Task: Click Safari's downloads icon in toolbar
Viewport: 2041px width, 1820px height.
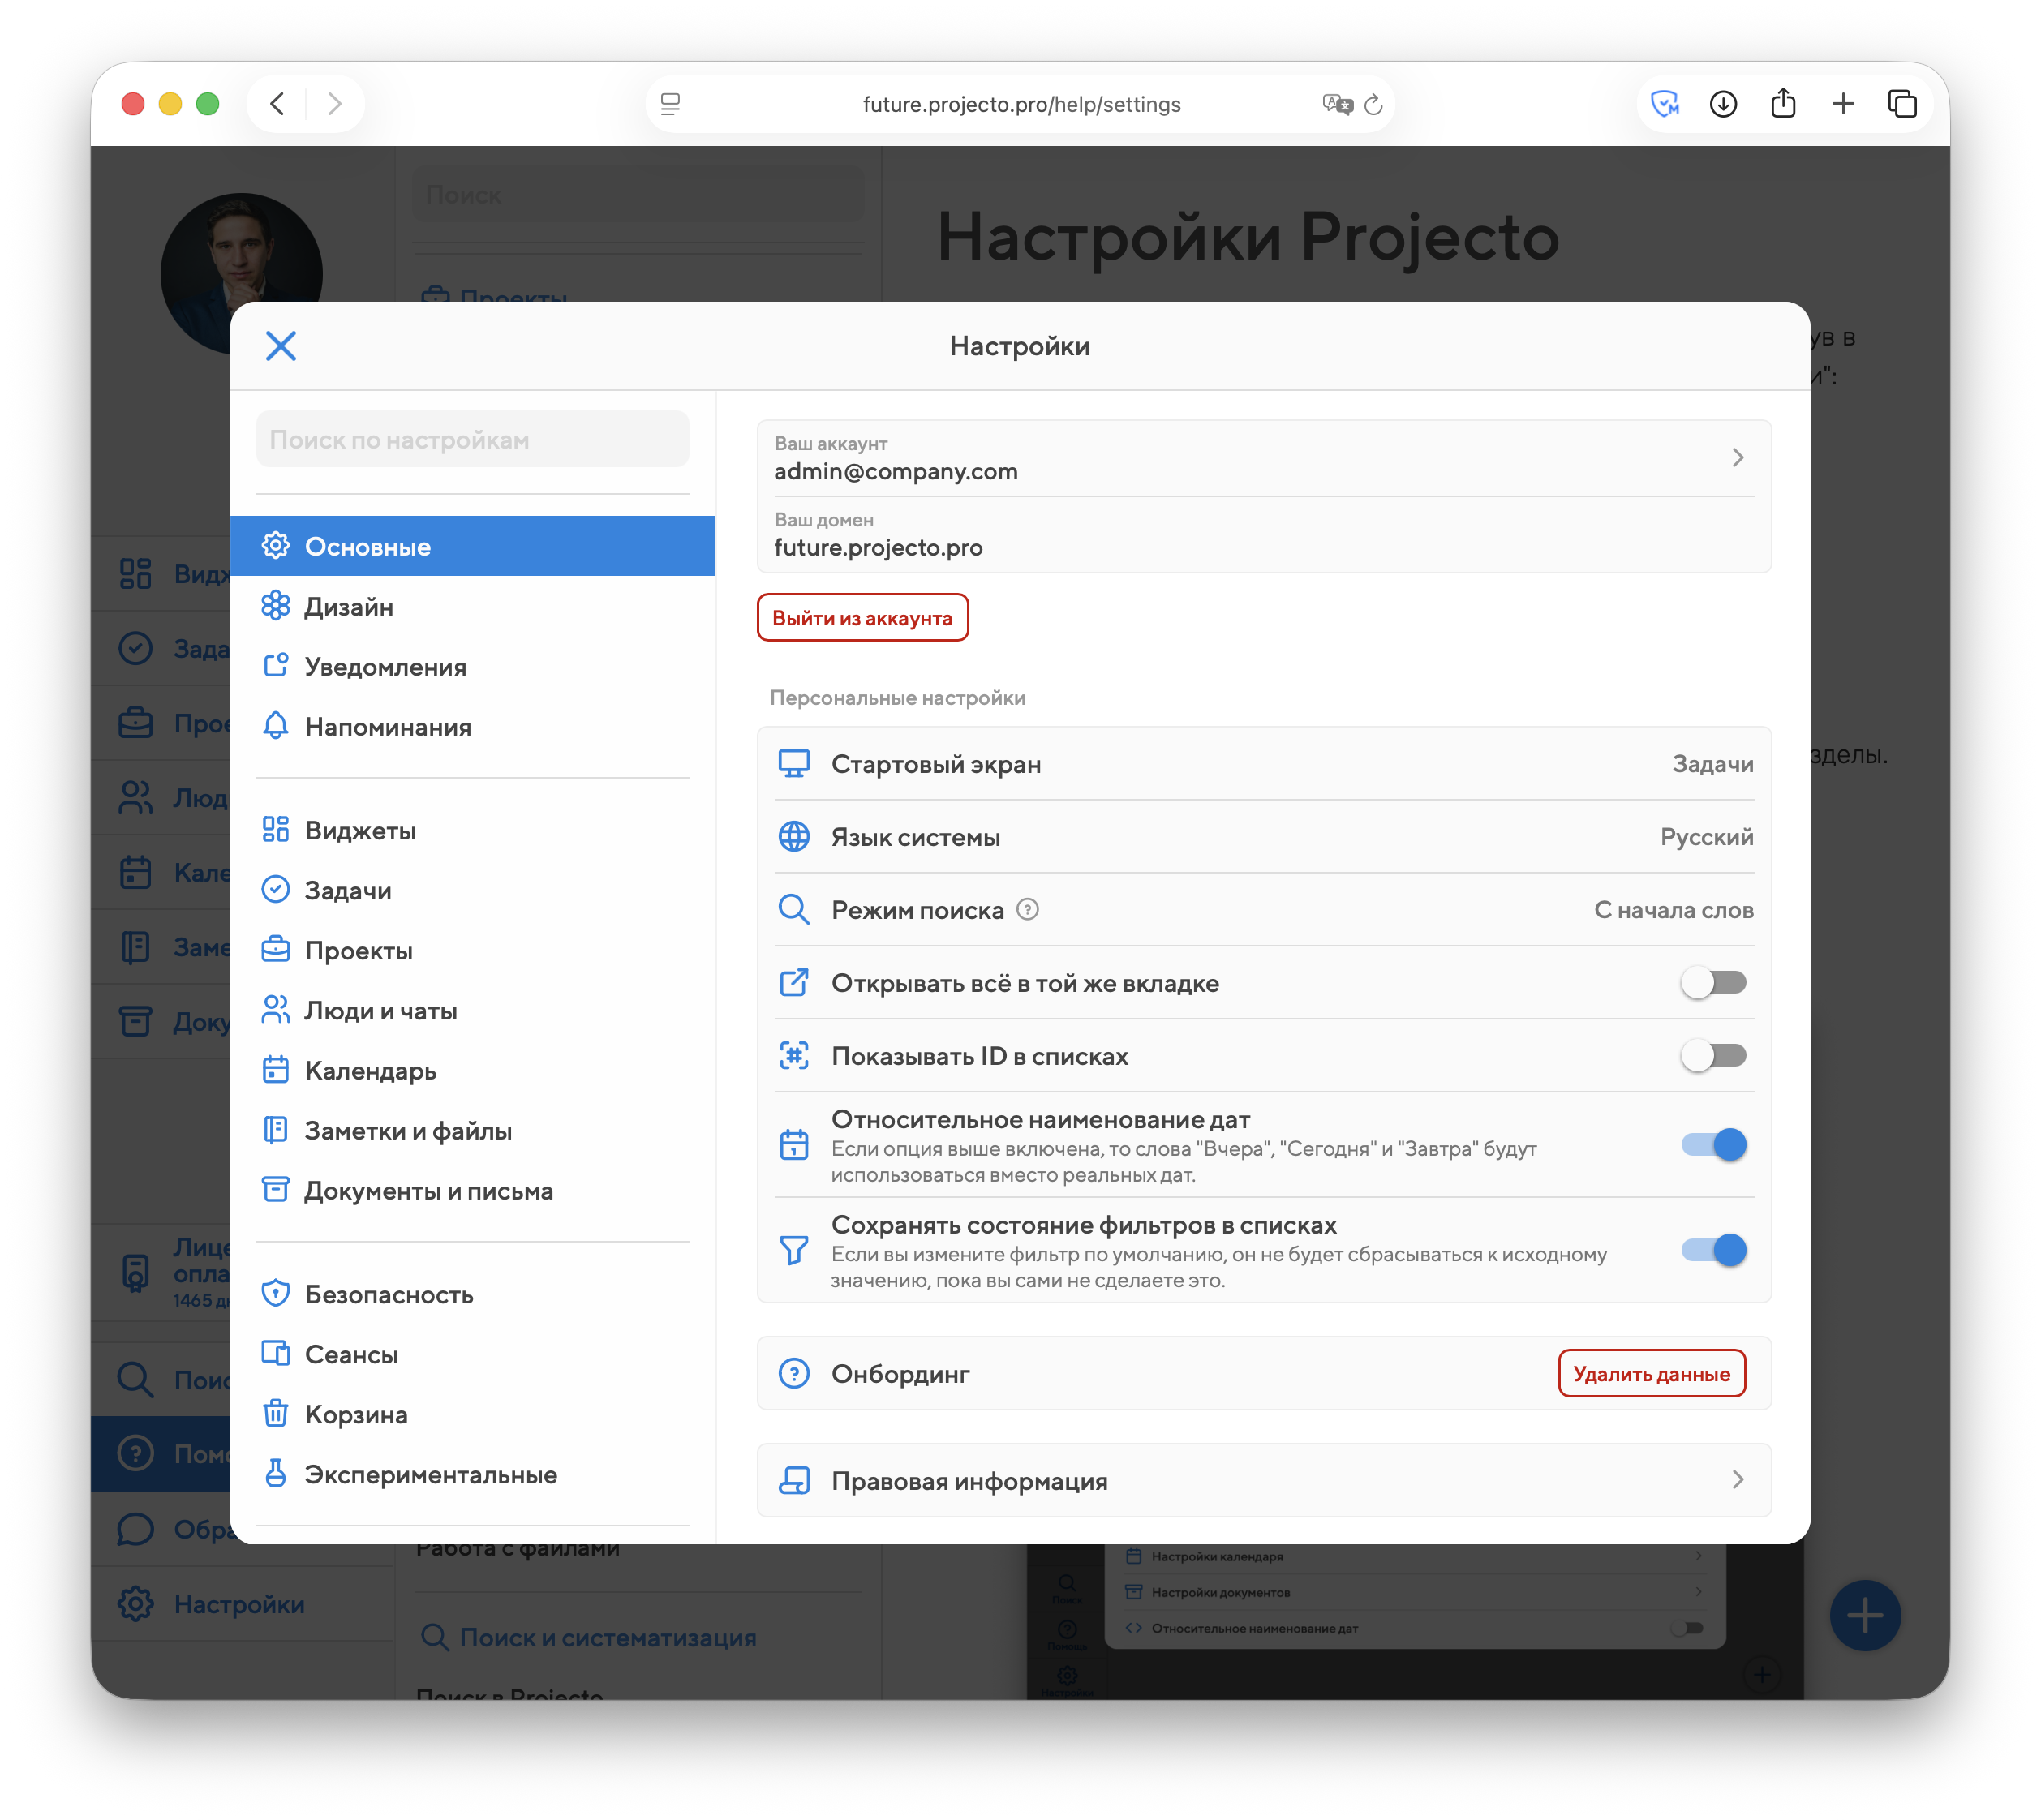Action: coord(1723,104)
